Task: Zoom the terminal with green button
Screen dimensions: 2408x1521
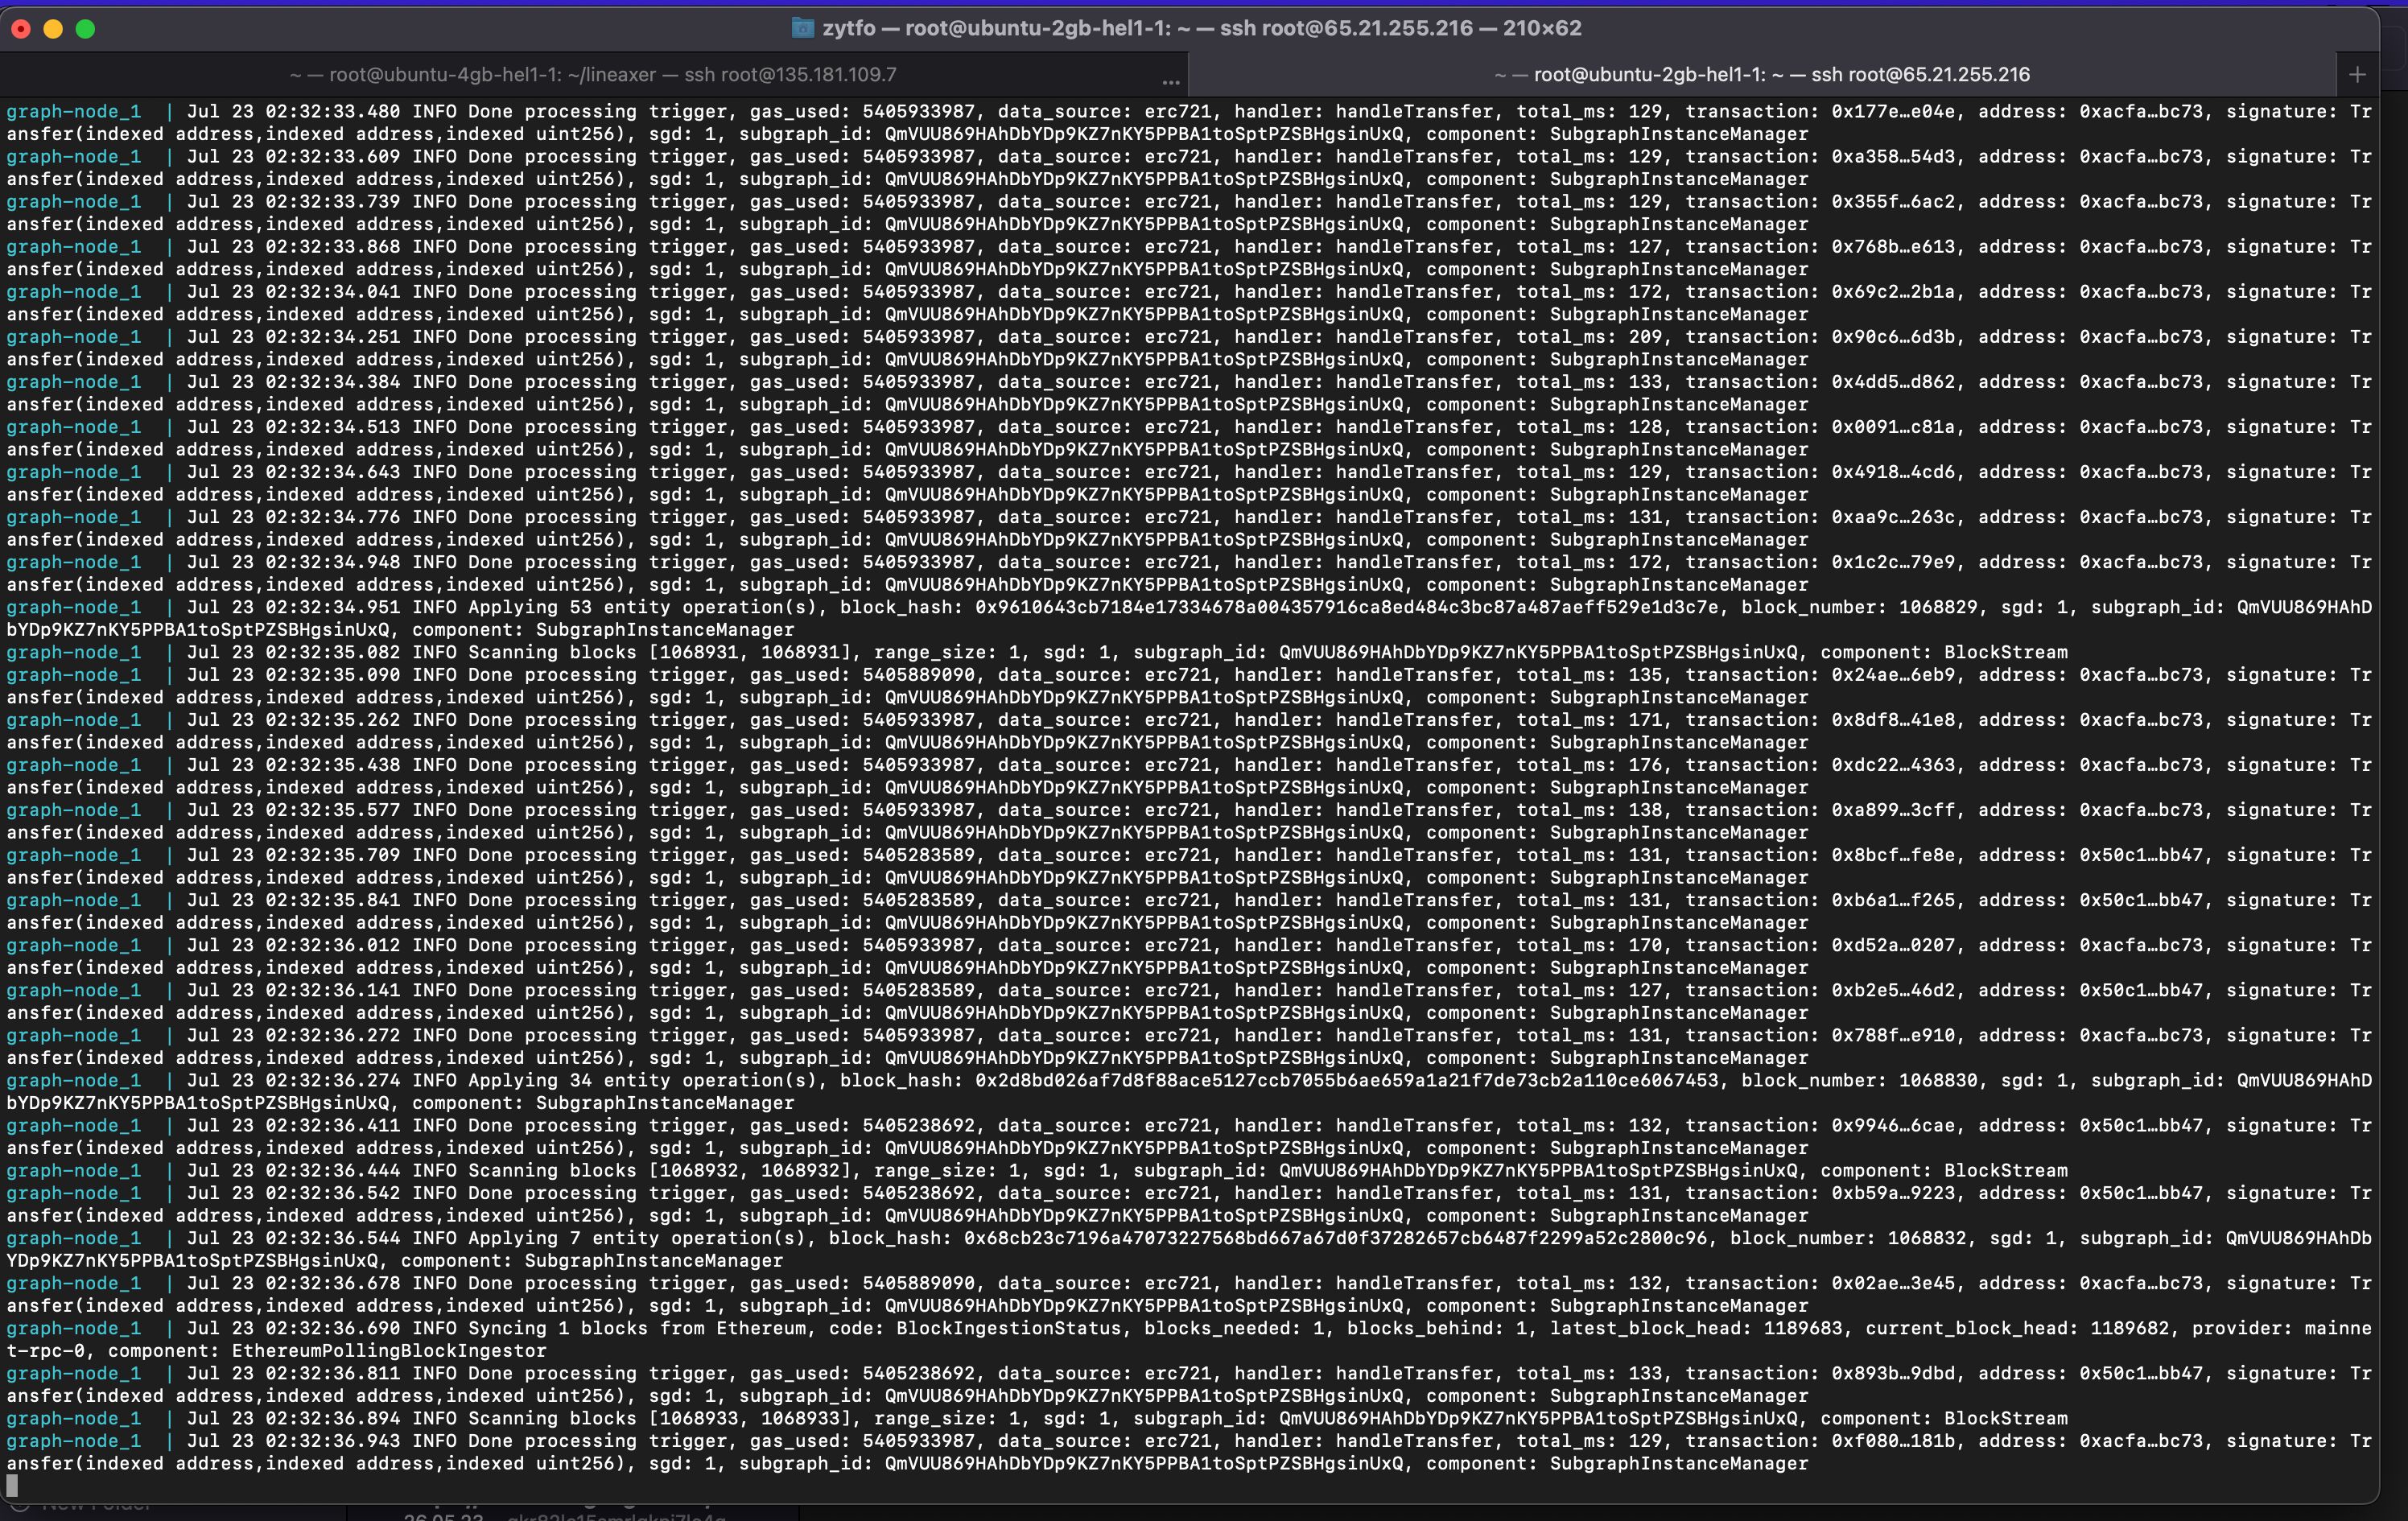Action: tap(86, 29)
